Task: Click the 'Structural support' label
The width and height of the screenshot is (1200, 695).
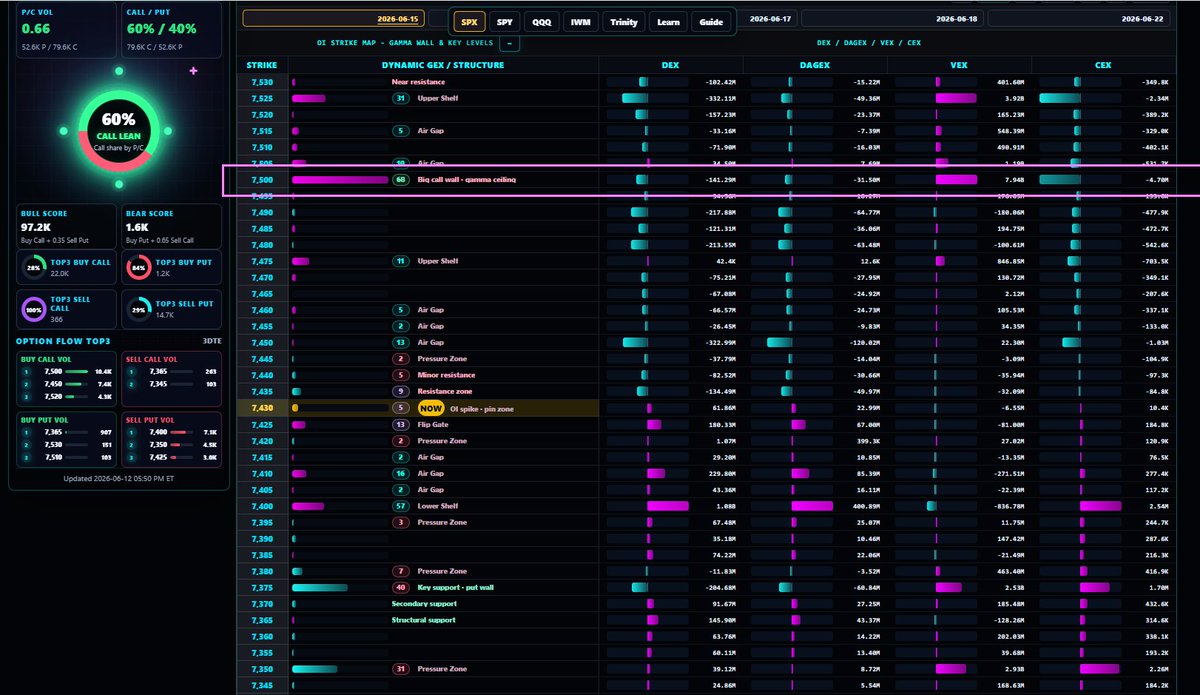Action: click(x=424, y=620)
